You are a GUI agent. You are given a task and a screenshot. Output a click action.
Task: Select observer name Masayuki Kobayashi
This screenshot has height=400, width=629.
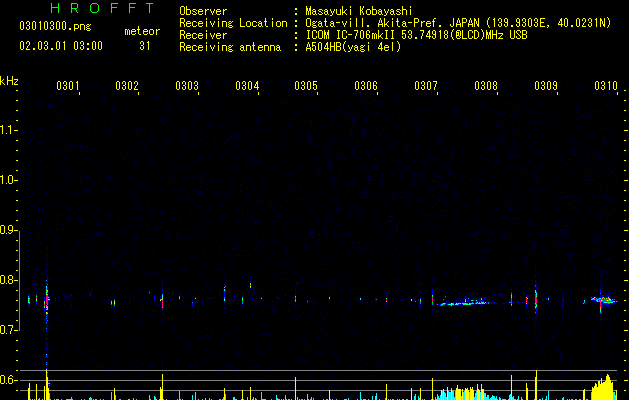point(359,11)
